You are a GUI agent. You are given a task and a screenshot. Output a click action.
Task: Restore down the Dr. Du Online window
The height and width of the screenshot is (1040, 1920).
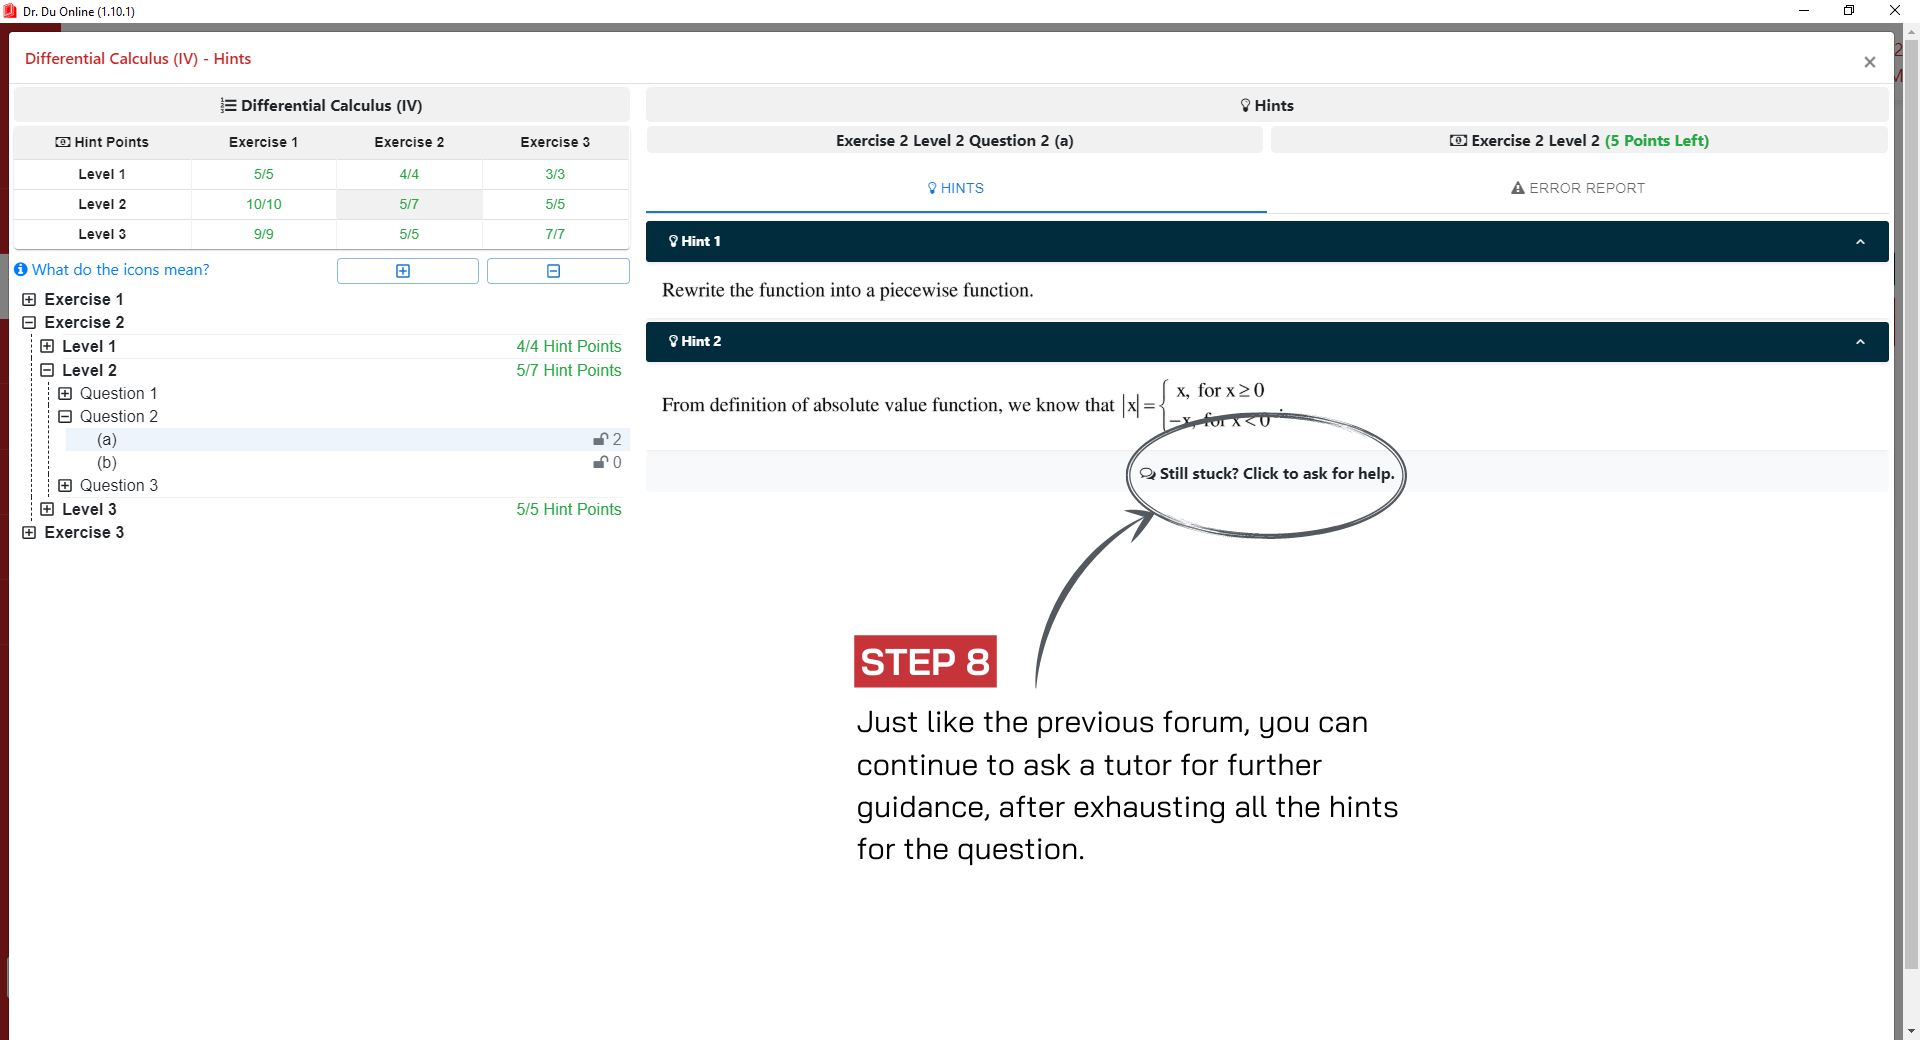1849,11
